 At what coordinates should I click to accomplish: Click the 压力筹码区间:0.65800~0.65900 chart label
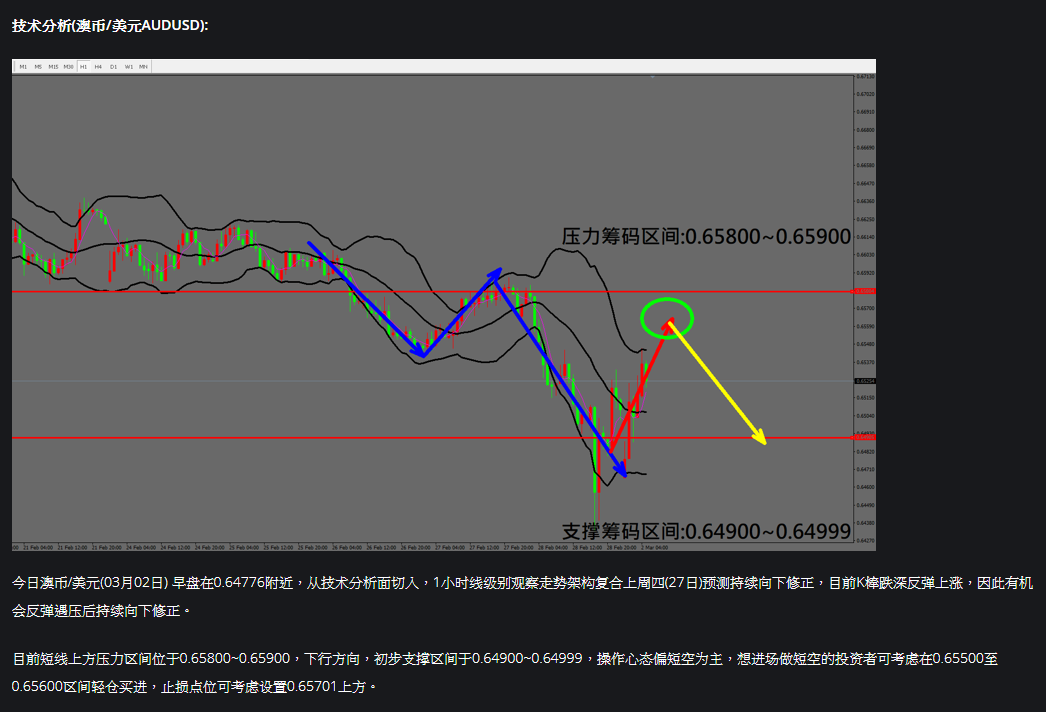click(706, 236)
